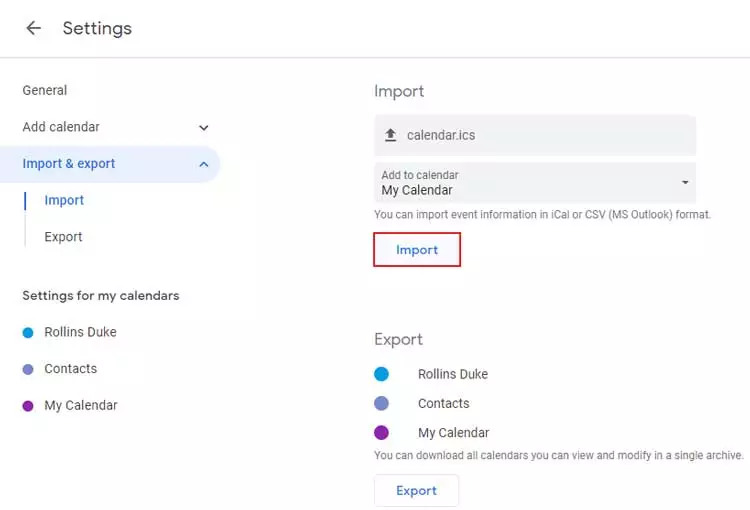Click the Export button
Viewport: 750px width, 510px height.
click(x=416, y=490)
